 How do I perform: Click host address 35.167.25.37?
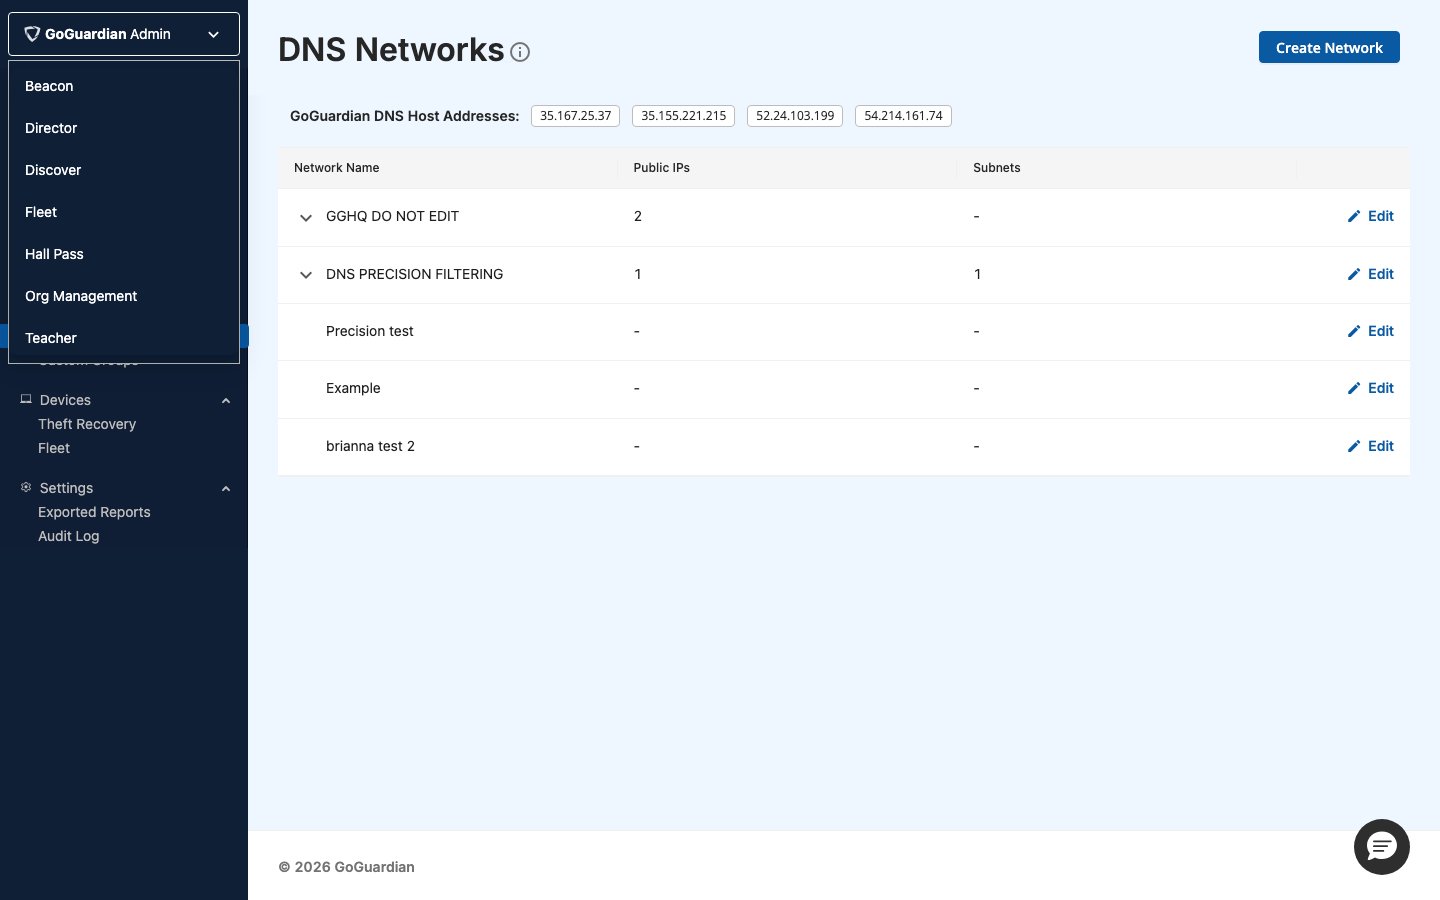575,116
